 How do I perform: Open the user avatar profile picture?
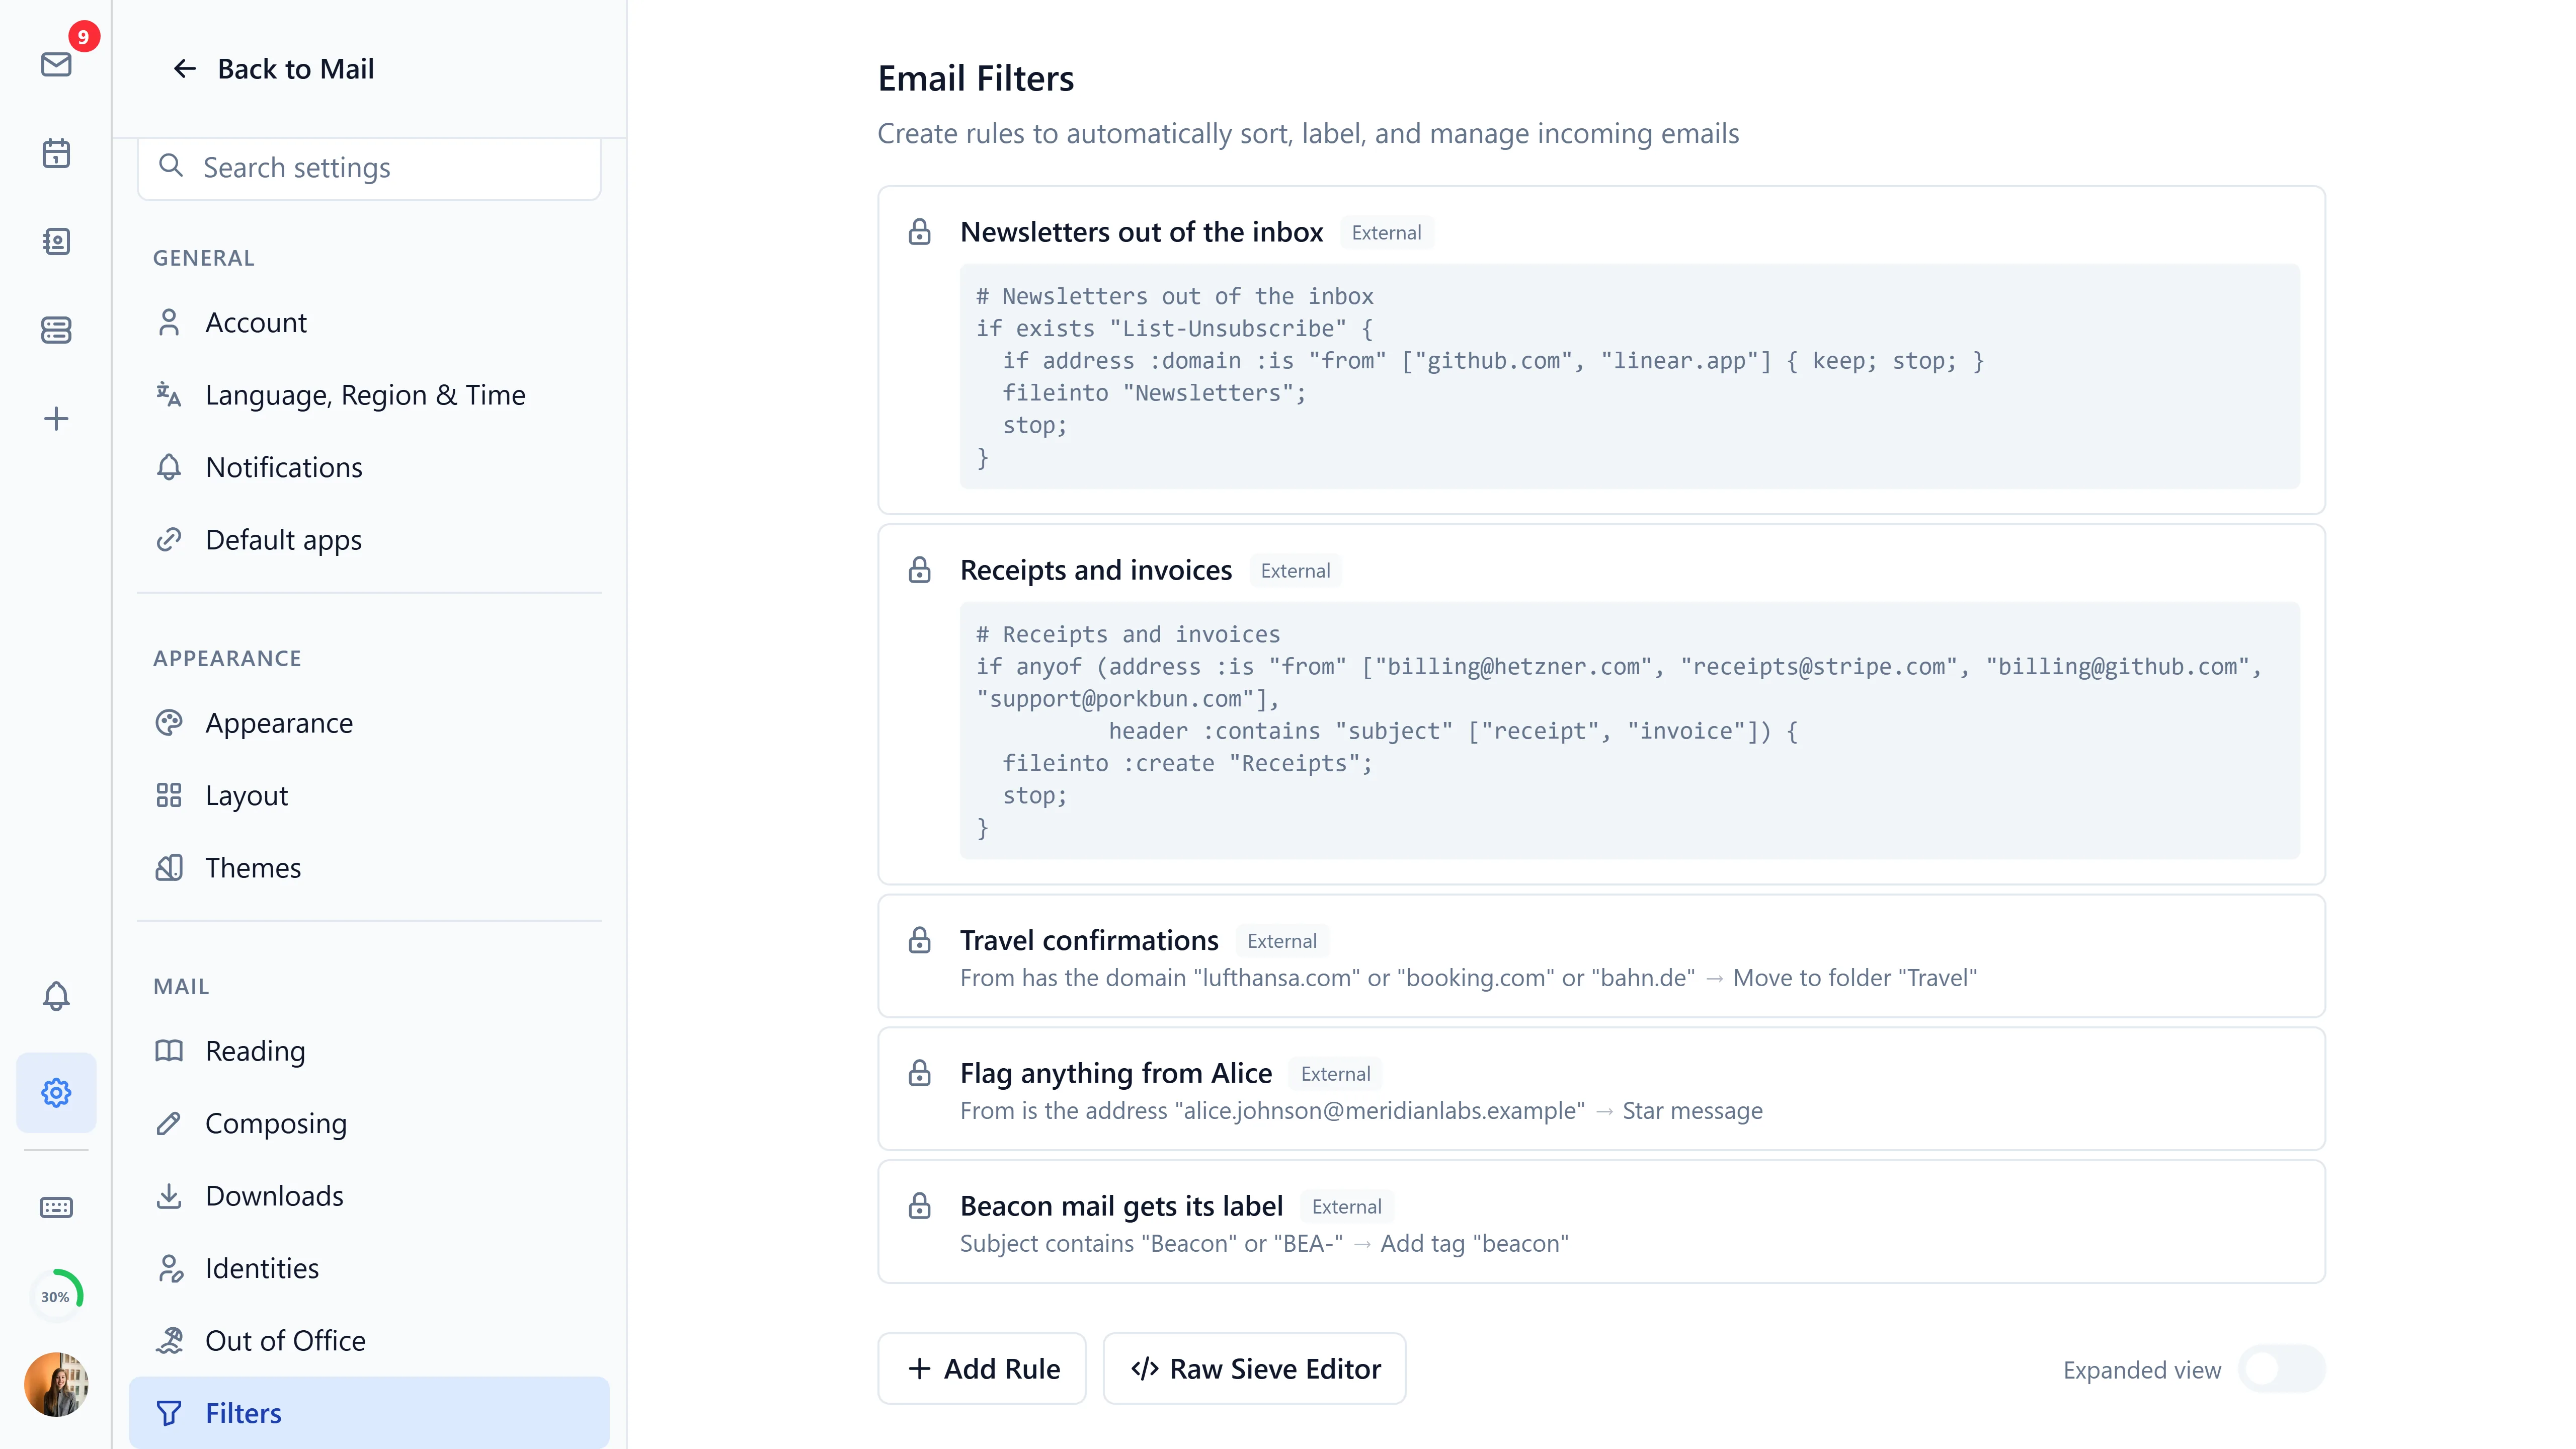coord(56,1384)
